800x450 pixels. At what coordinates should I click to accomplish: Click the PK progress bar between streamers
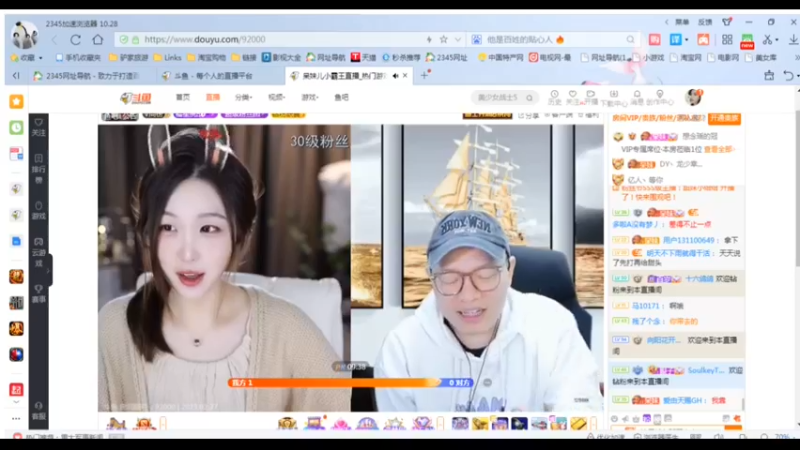tap(351, 382)
